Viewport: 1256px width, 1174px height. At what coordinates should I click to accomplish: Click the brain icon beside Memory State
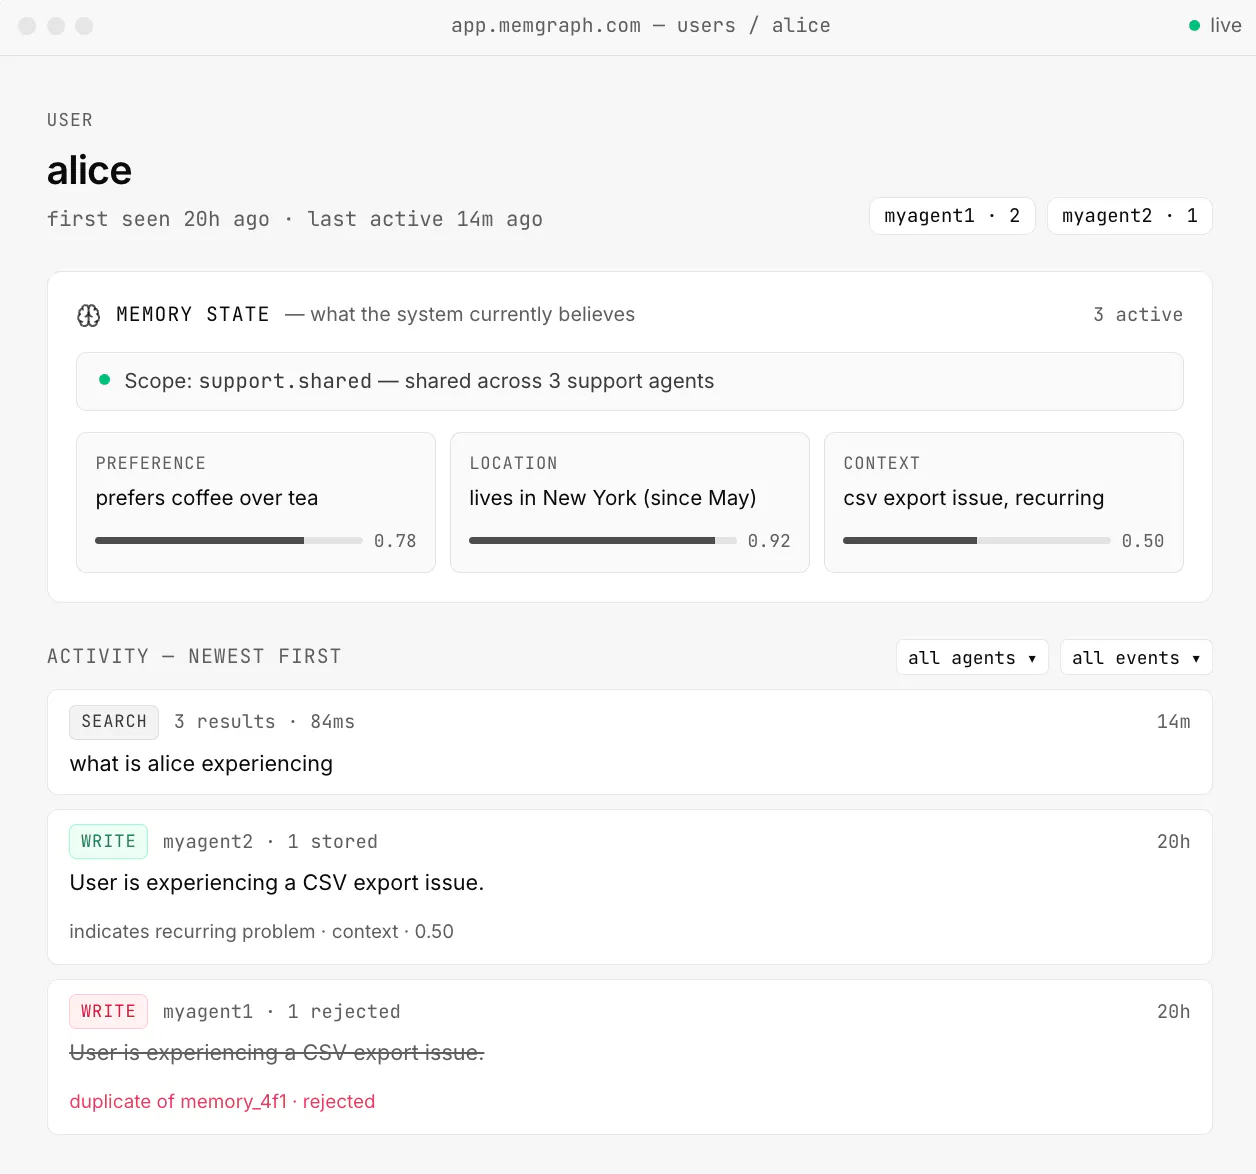click(89, 316)
